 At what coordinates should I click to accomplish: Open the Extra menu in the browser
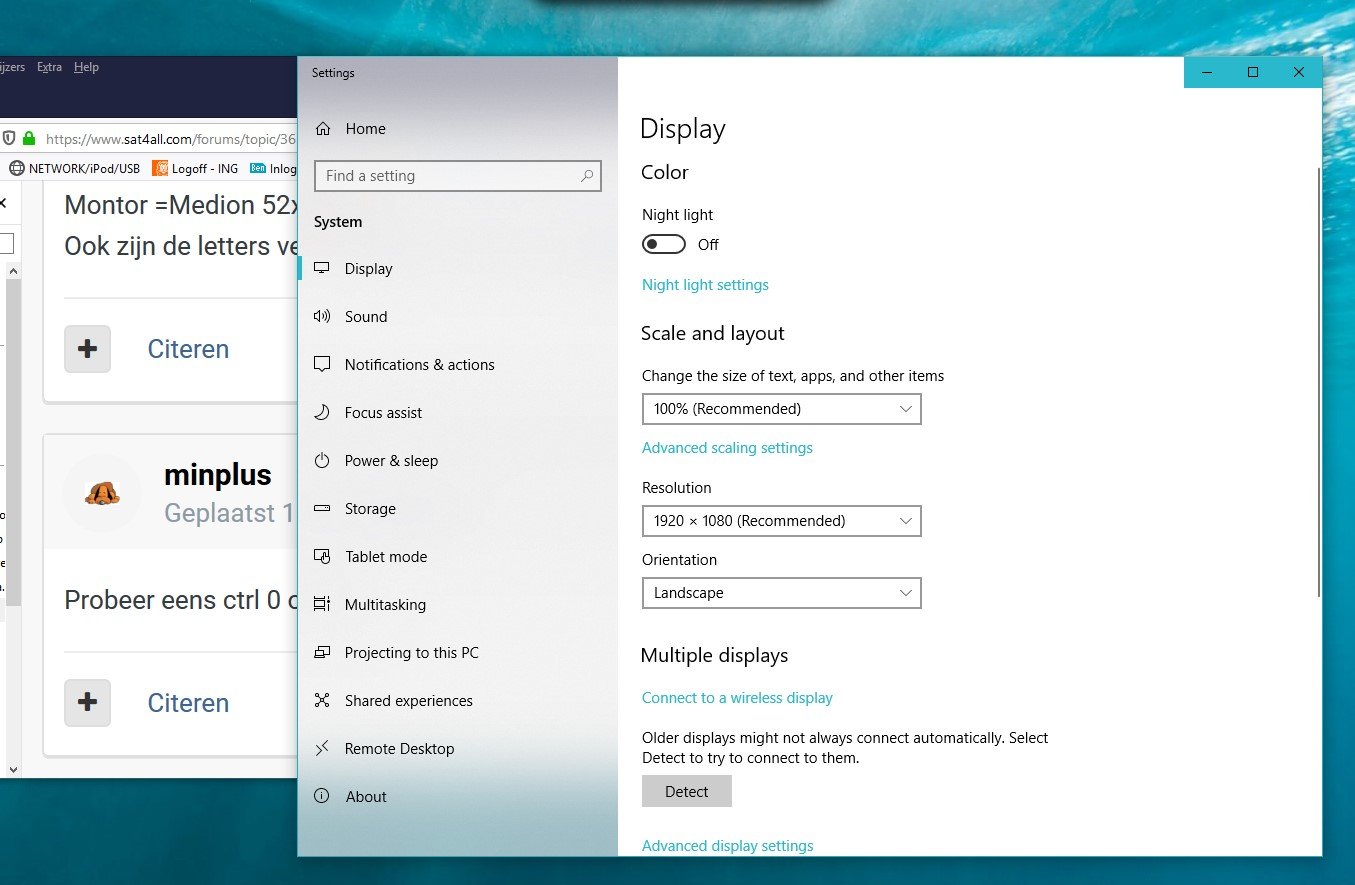tap(49, 67)
